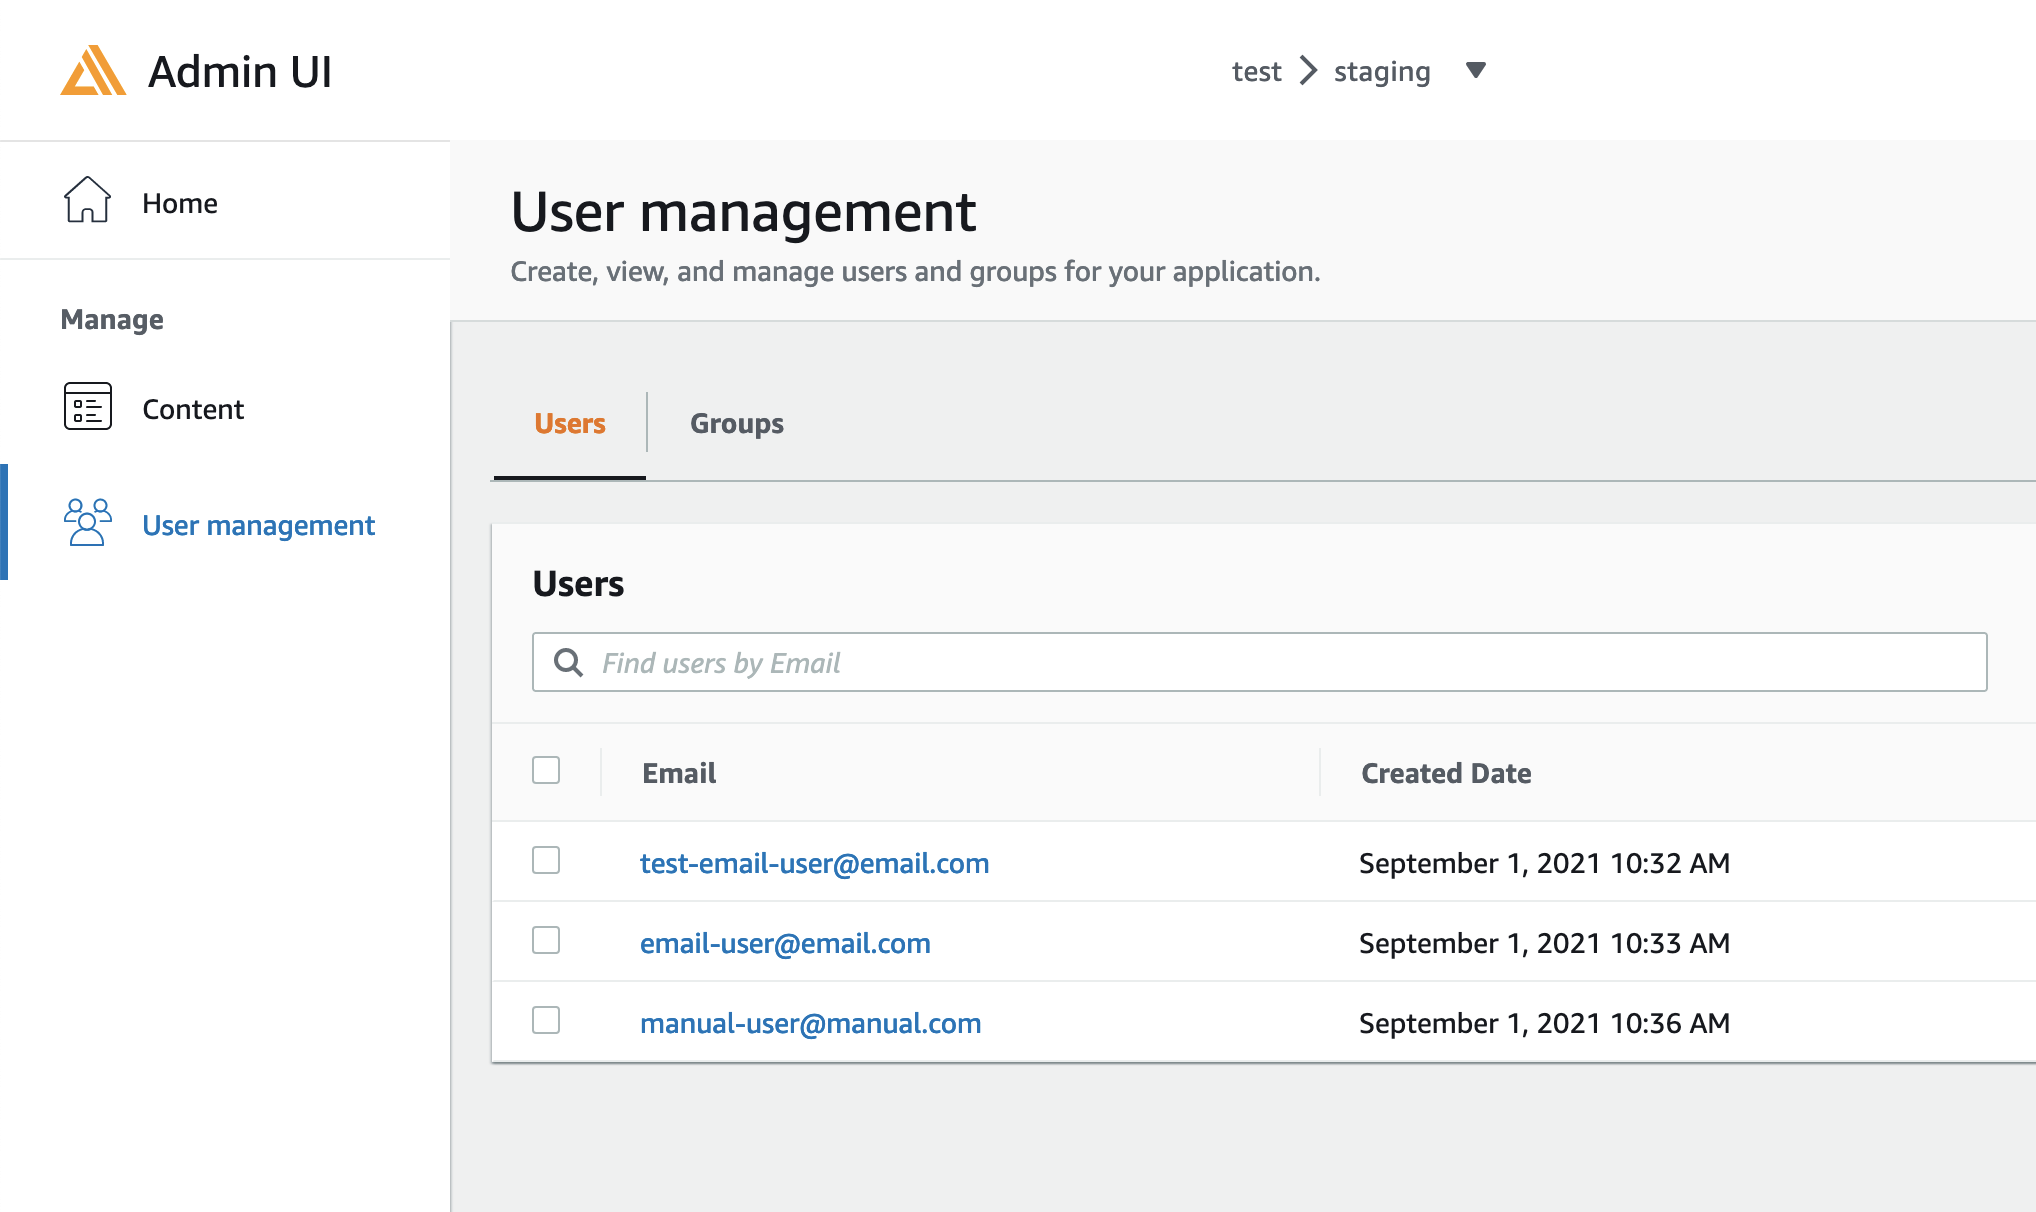Check the select-all checkbox in the table header
The image size is (2036, 1212).
pyautogui.click(x=546, y=771)
